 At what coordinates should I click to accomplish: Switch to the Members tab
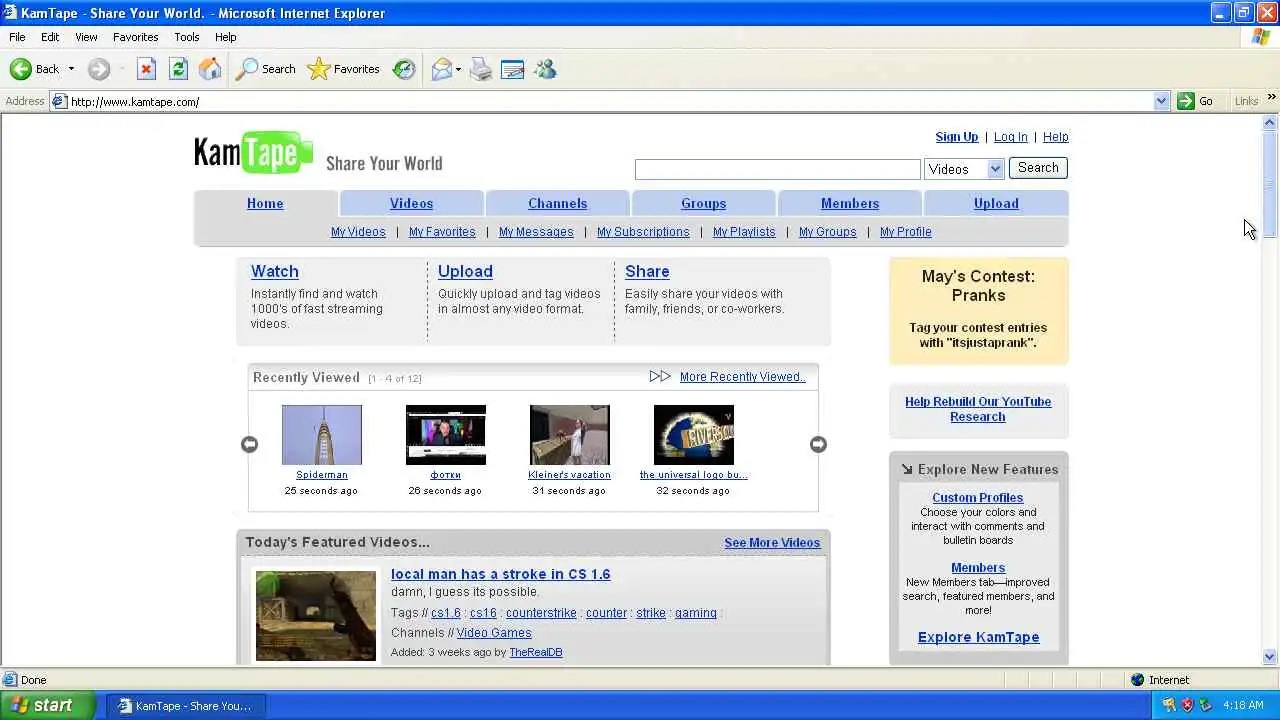[850, 203]
